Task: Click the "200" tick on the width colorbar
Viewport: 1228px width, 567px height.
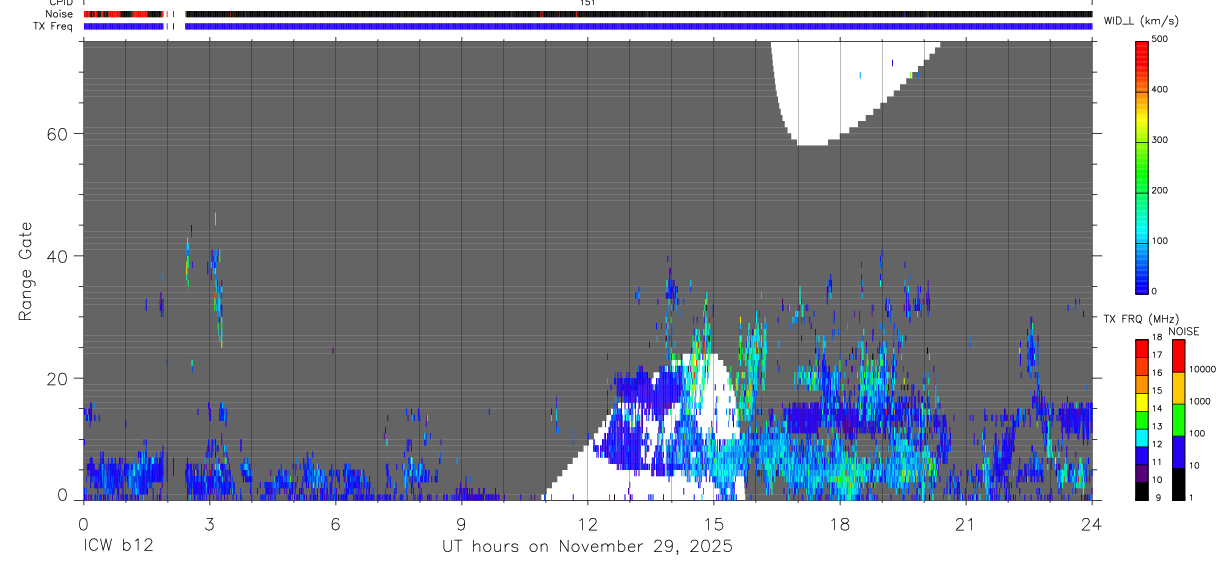Action: (x=1159, y=190)
